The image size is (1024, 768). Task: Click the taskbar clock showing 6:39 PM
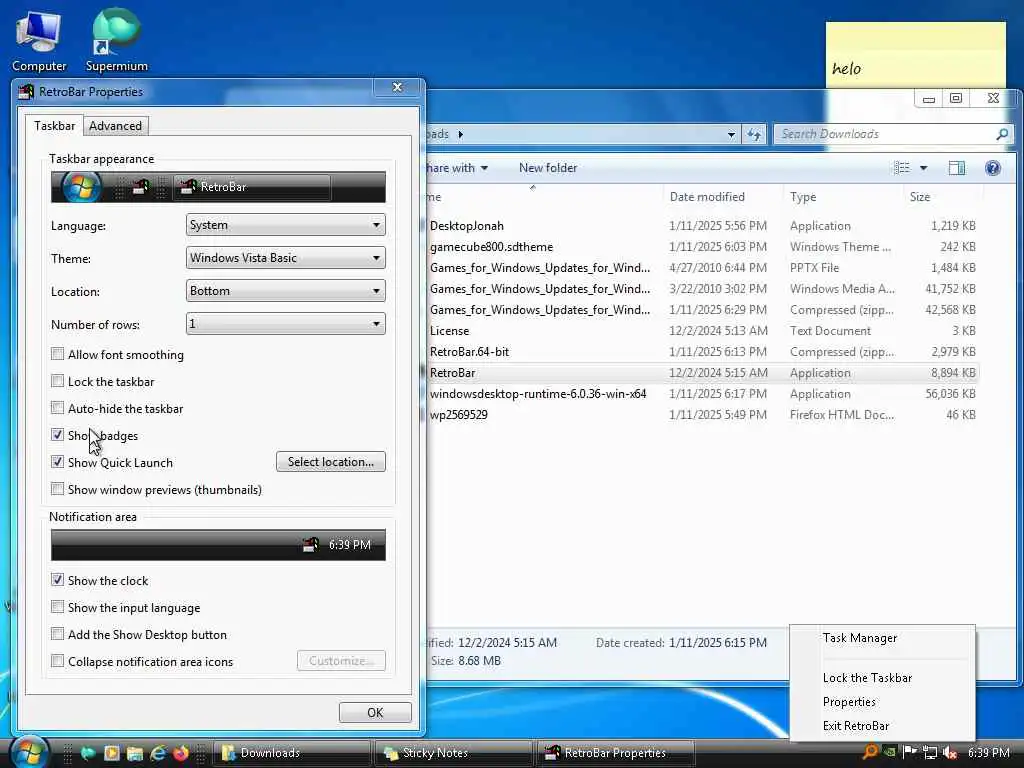coord(989,753)
